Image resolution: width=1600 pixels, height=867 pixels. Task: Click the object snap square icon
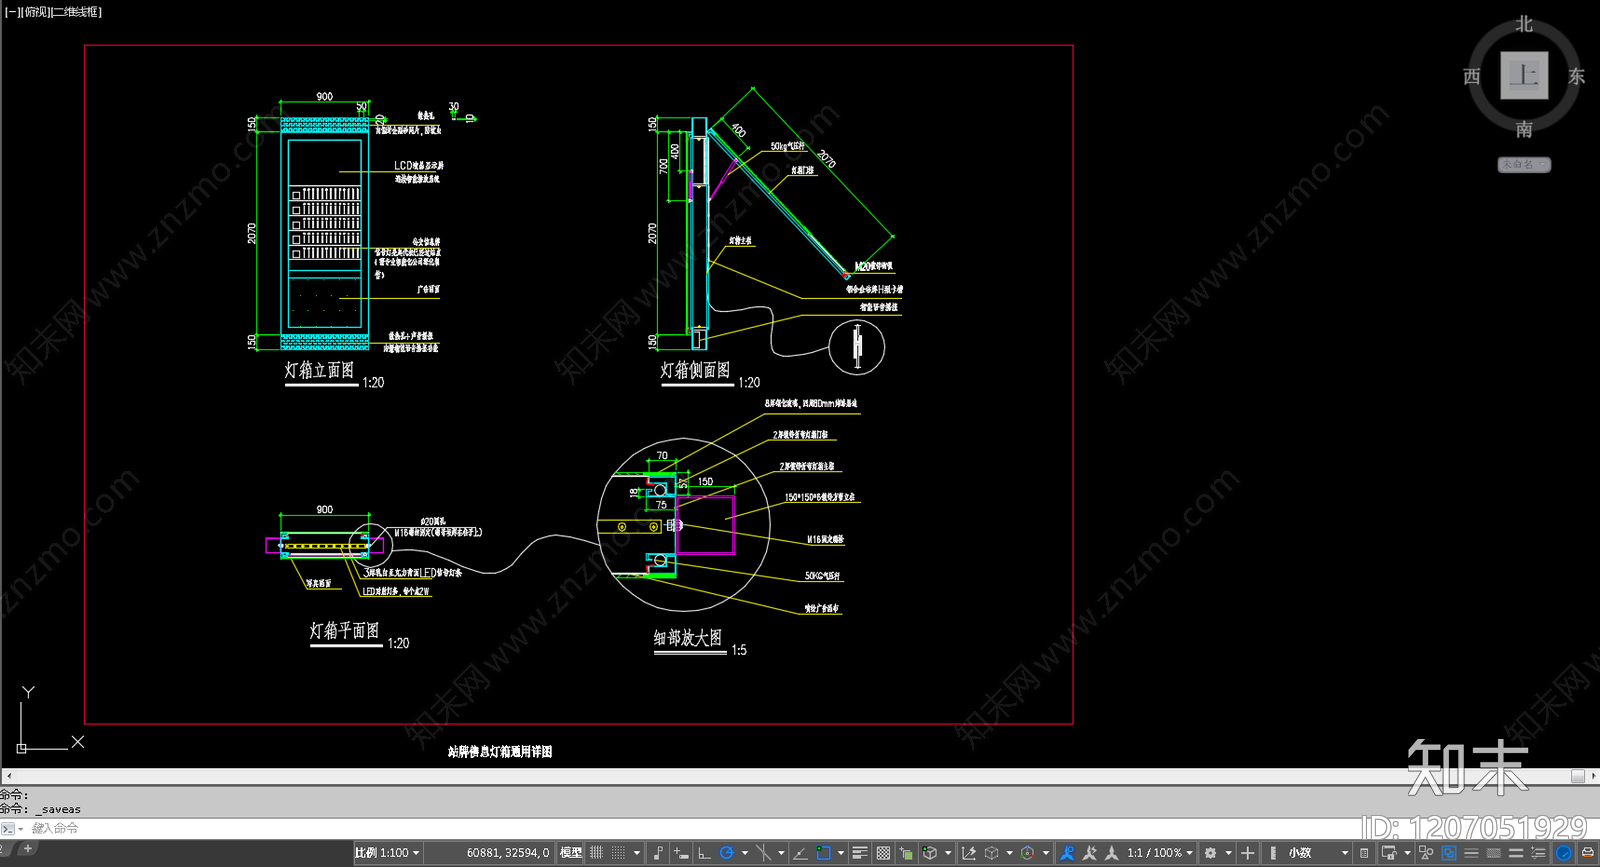[x=823, y=853]
